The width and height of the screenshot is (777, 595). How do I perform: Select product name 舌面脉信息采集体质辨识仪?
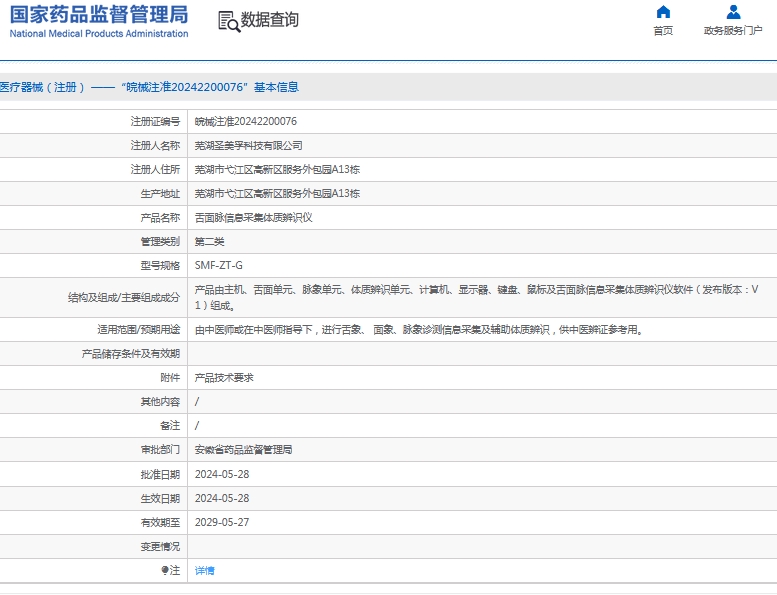point(253,217)
